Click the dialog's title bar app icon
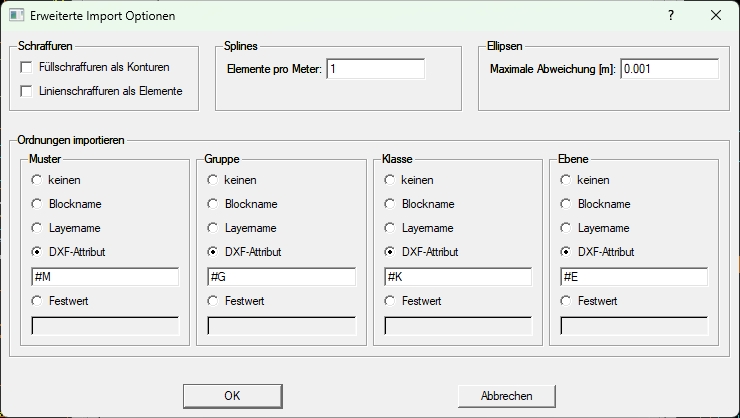 17,16
